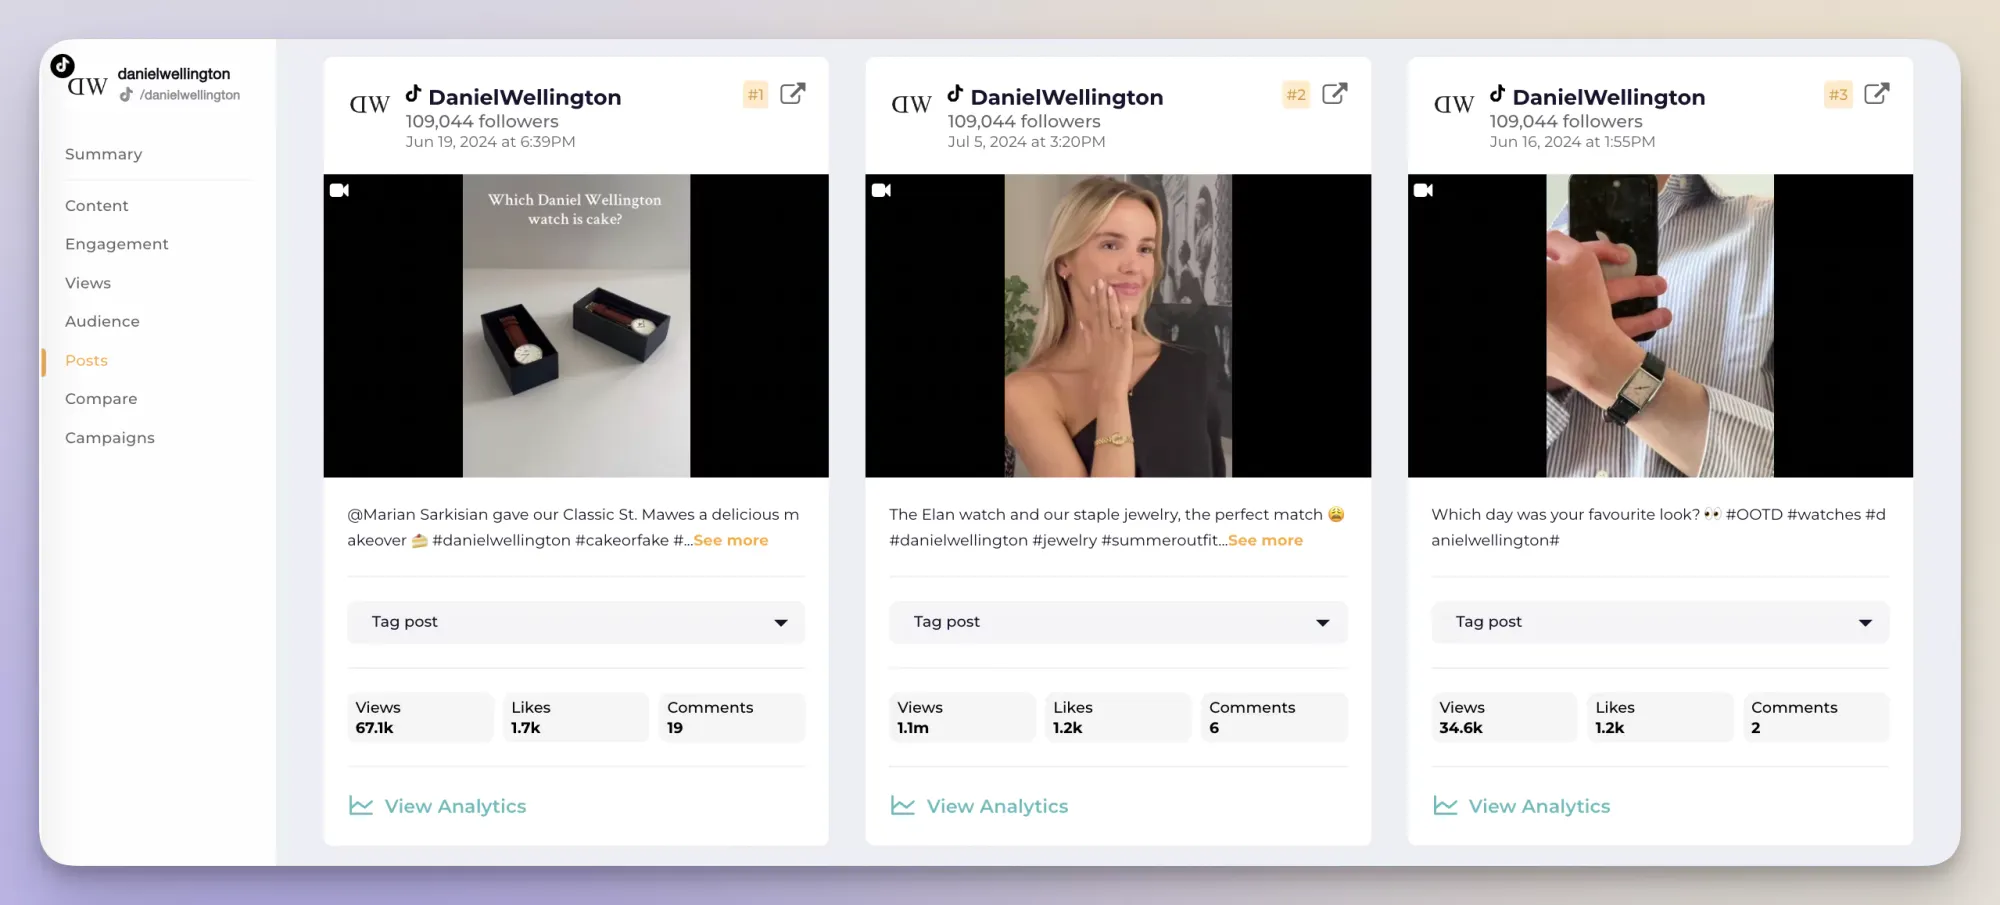Click the Likes 1.7k stat box
The height and width of the screenshot is (905, 2000).
(576, 717)
